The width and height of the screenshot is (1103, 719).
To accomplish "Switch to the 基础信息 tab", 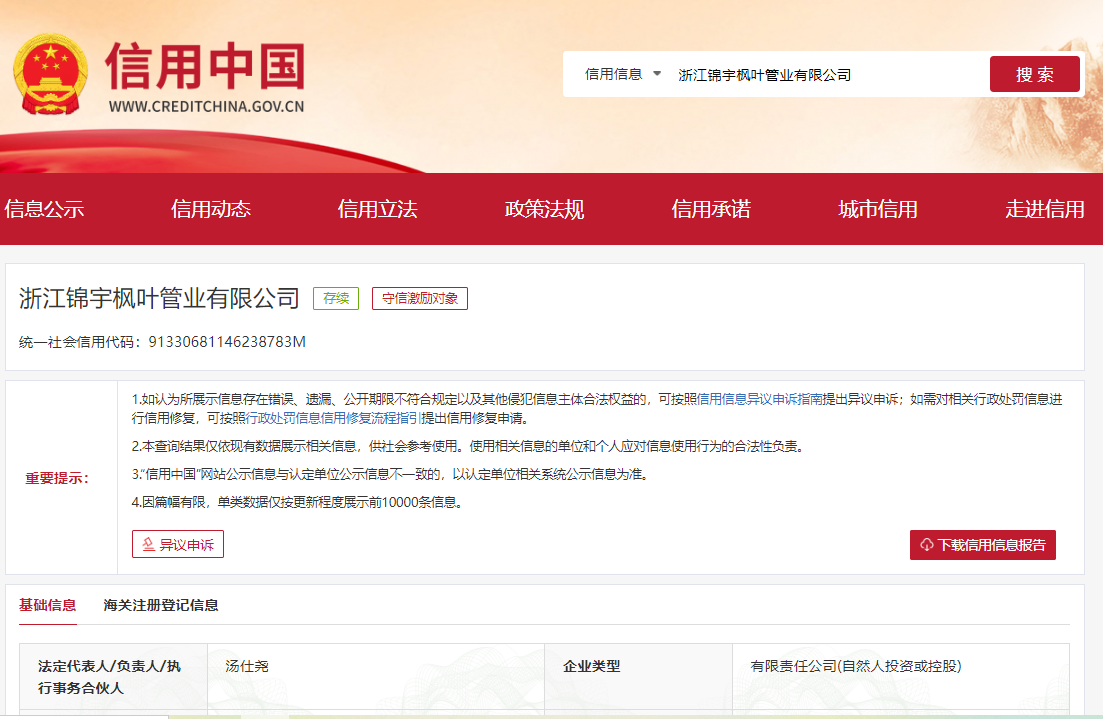I will [x=48, y=605].
